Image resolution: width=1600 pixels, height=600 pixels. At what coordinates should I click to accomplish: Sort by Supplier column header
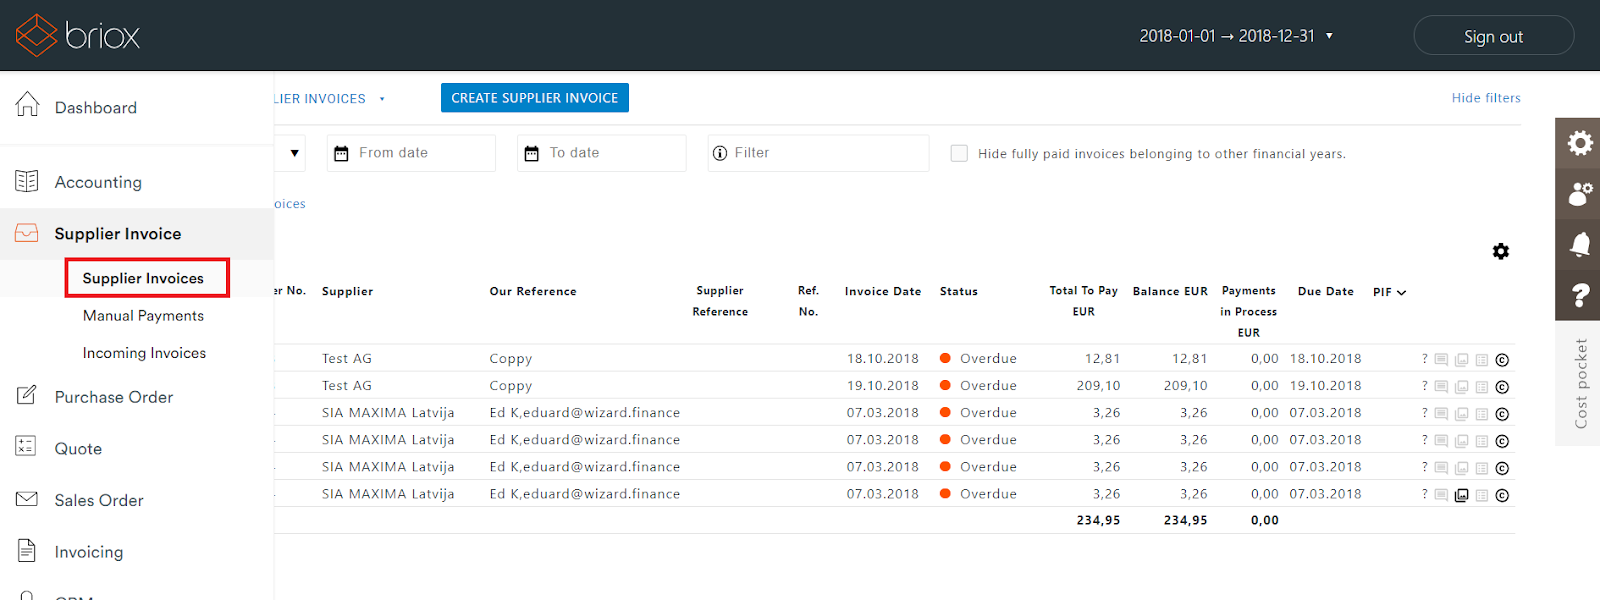click(347, 292)
